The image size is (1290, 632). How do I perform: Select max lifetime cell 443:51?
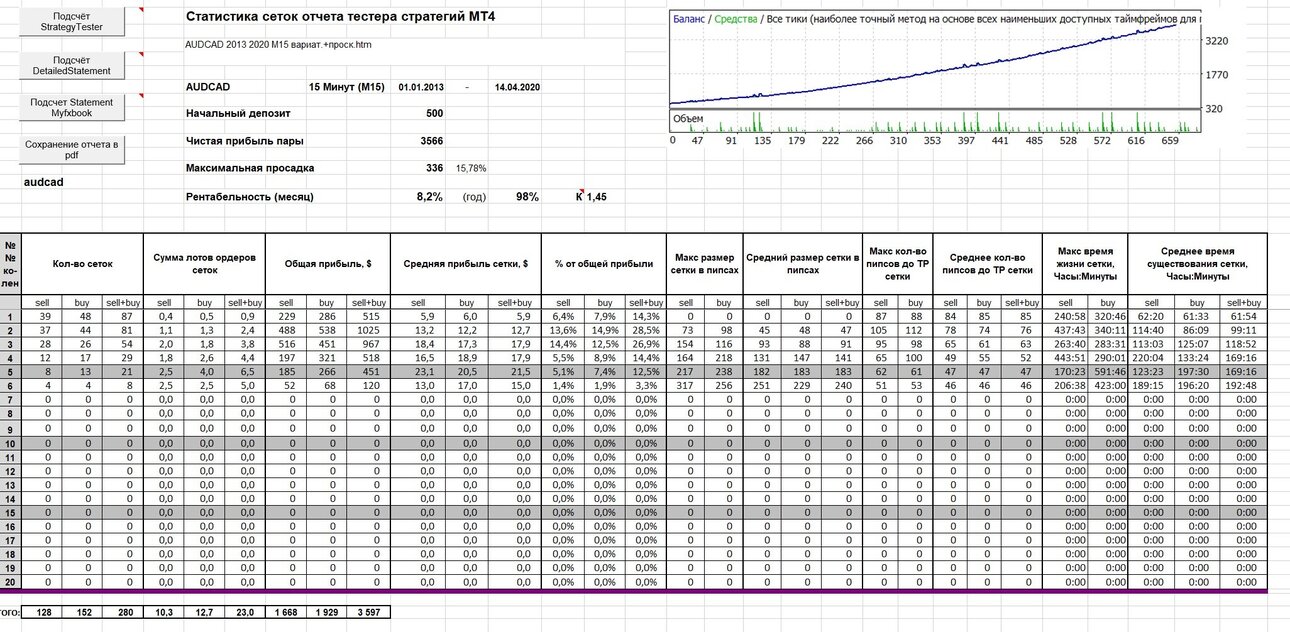click(1064, 358)
